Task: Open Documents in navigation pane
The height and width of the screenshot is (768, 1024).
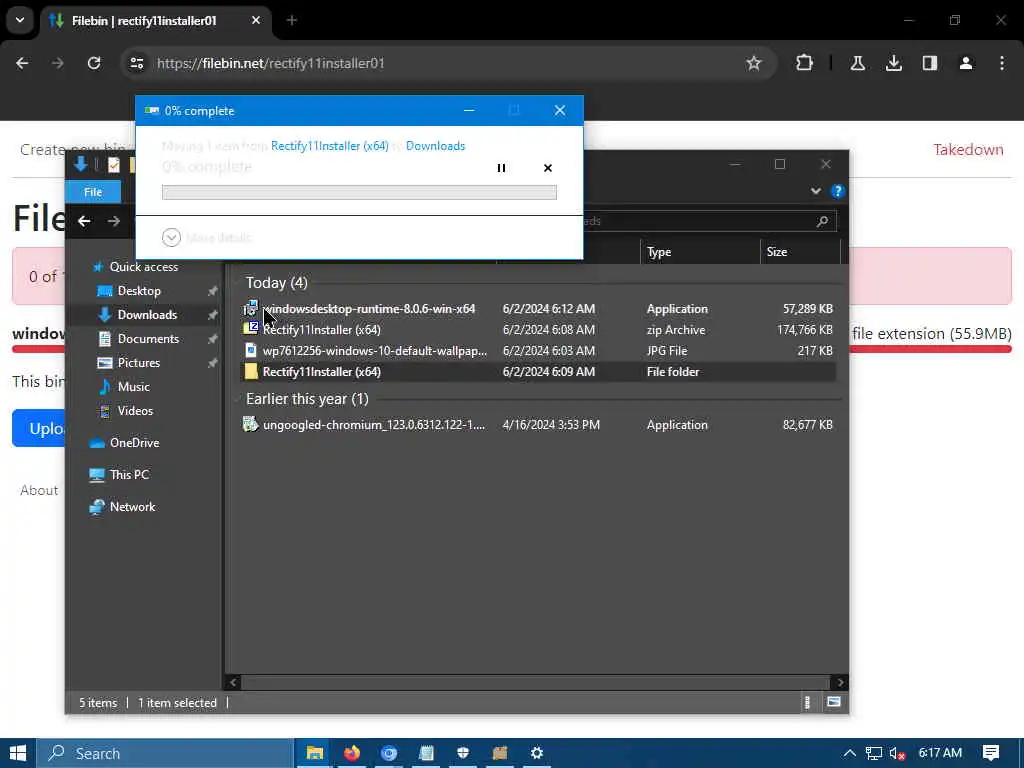Action: 148,339
